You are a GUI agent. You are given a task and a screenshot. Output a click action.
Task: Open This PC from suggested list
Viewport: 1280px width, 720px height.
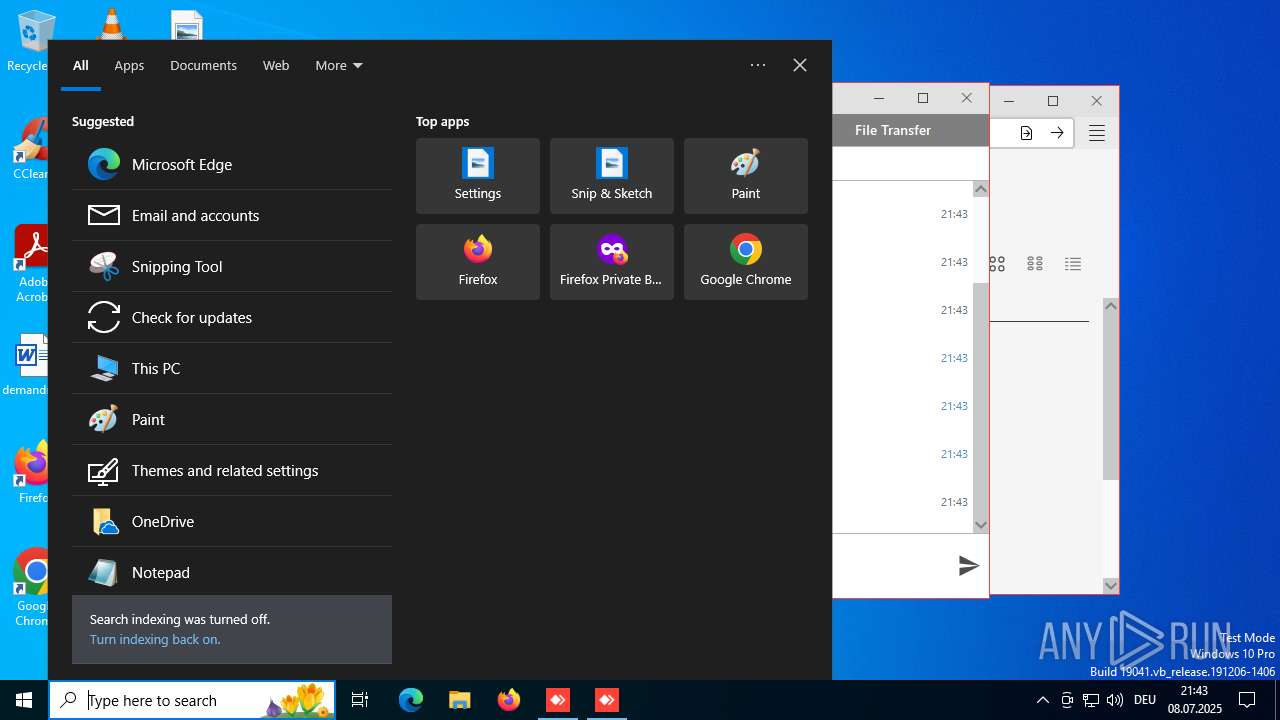pyautogui.click(x=232, y=368)
